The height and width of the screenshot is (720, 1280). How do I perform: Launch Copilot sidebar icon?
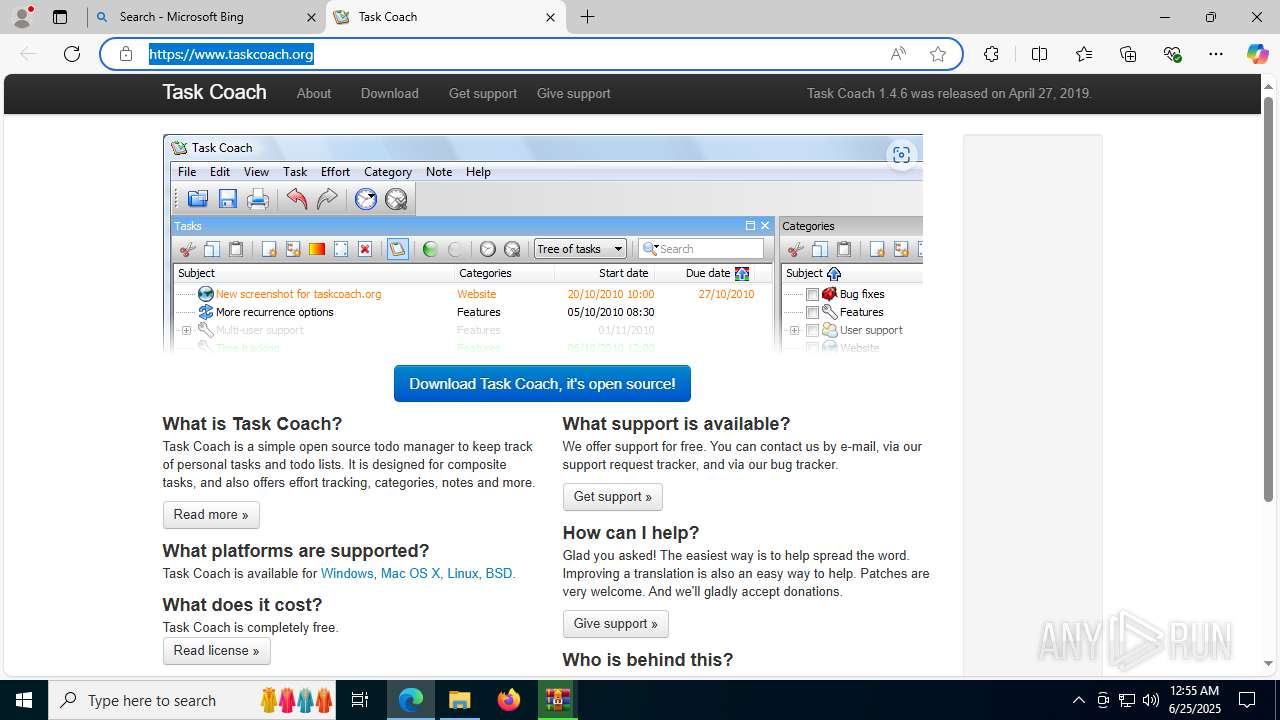1257,54
